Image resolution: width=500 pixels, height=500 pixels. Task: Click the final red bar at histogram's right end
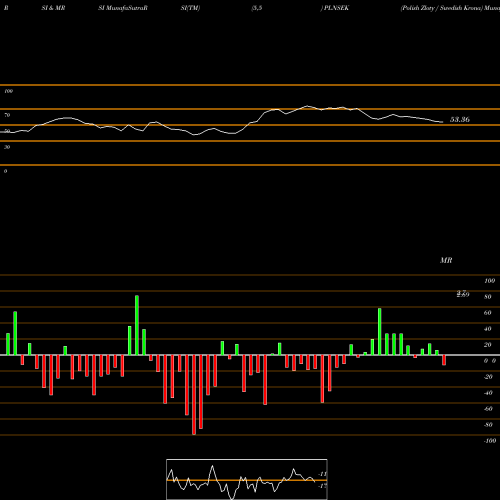coord(444,360)
